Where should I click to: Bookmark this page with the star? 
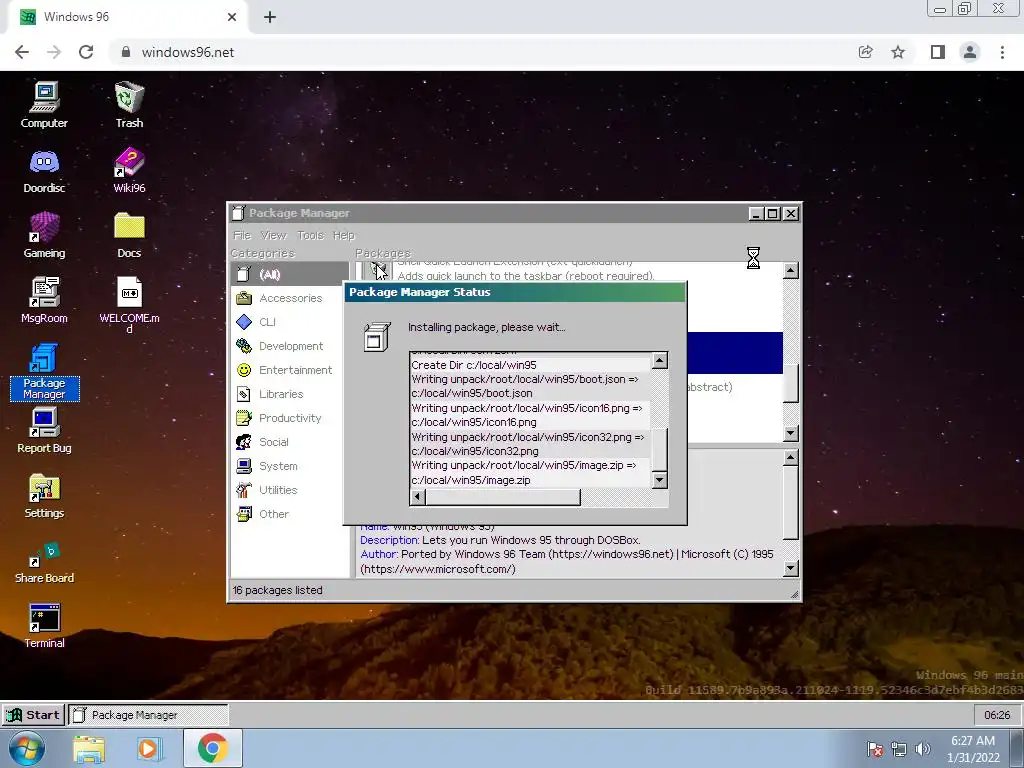(x=899, y=52)
